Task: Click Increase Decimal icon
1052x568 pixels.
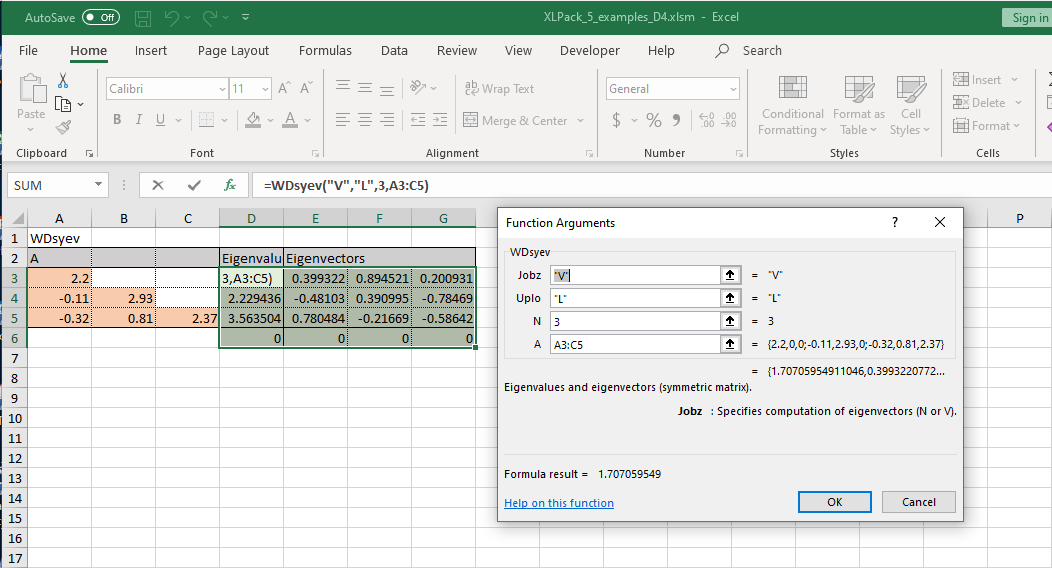Action: point(706,121)
